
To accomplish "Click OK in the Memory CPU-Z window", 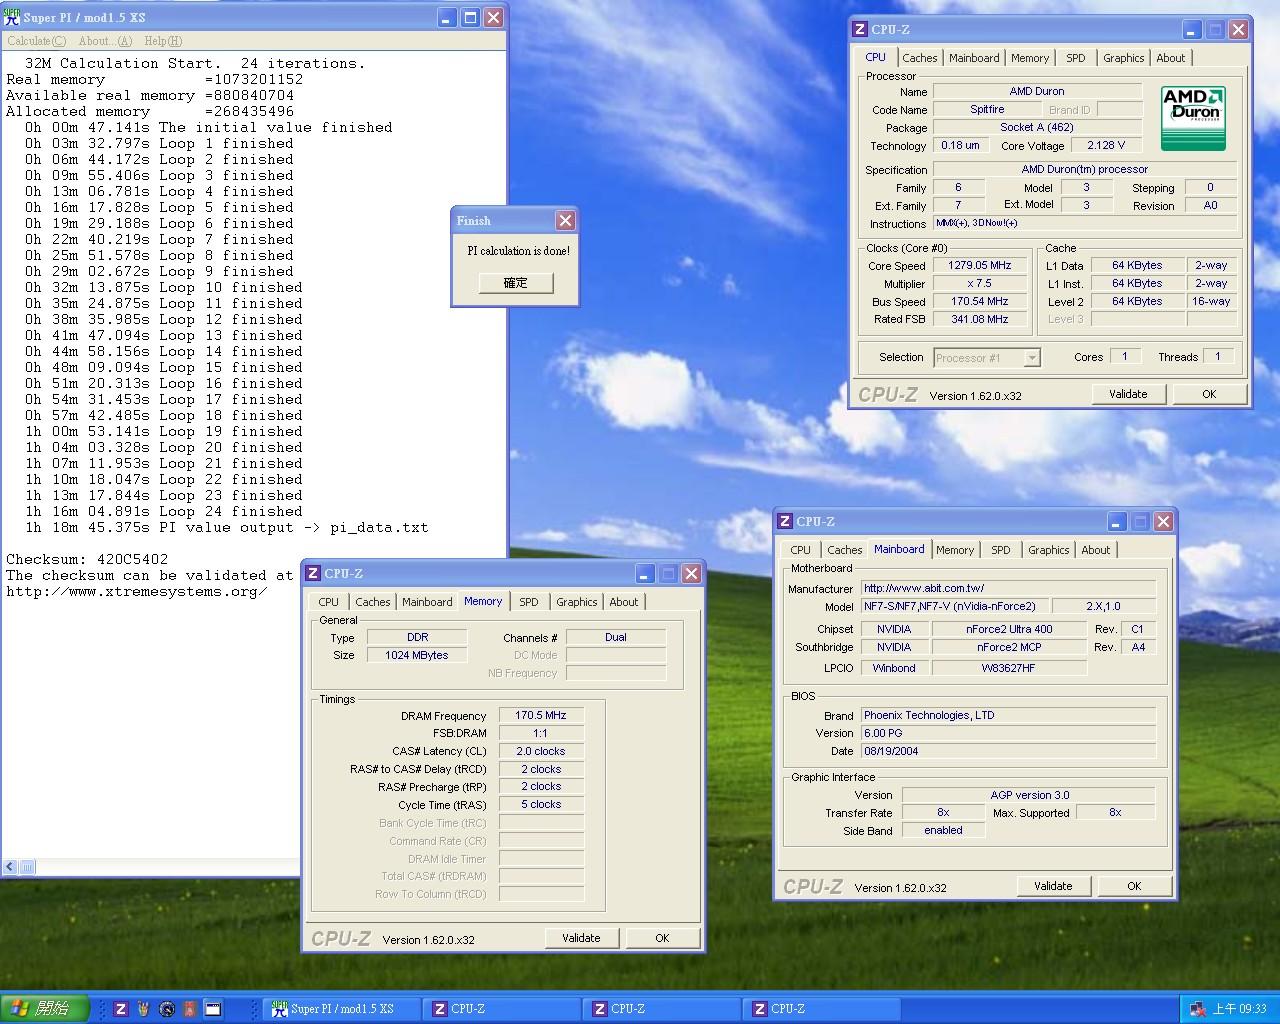I will 662,938.
